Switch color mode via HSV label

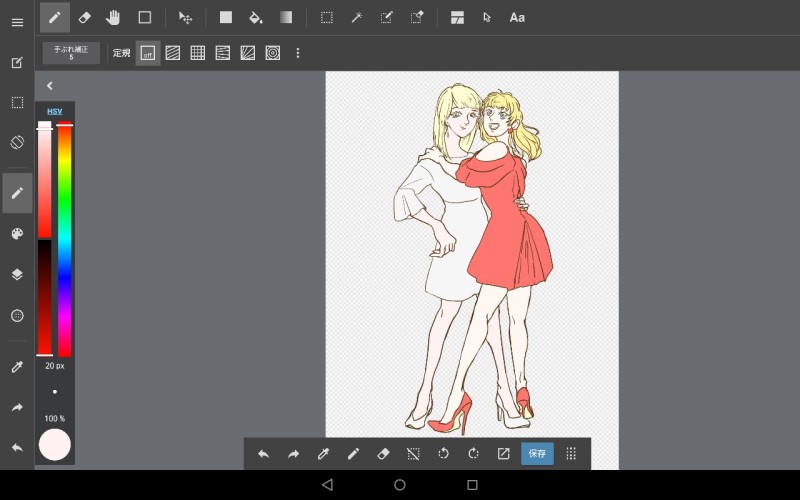click(54, 111)
